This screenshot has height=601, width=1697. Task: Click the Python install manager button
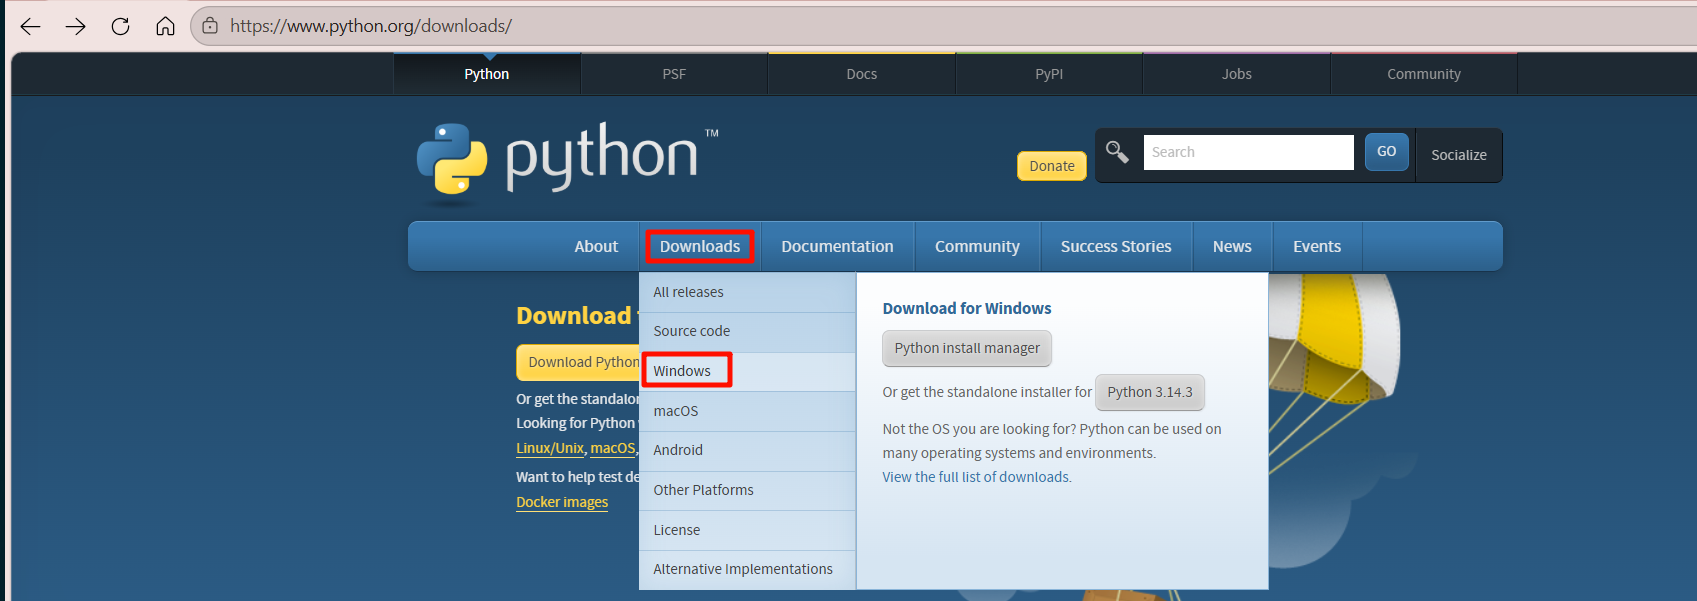tap(967, 348)
